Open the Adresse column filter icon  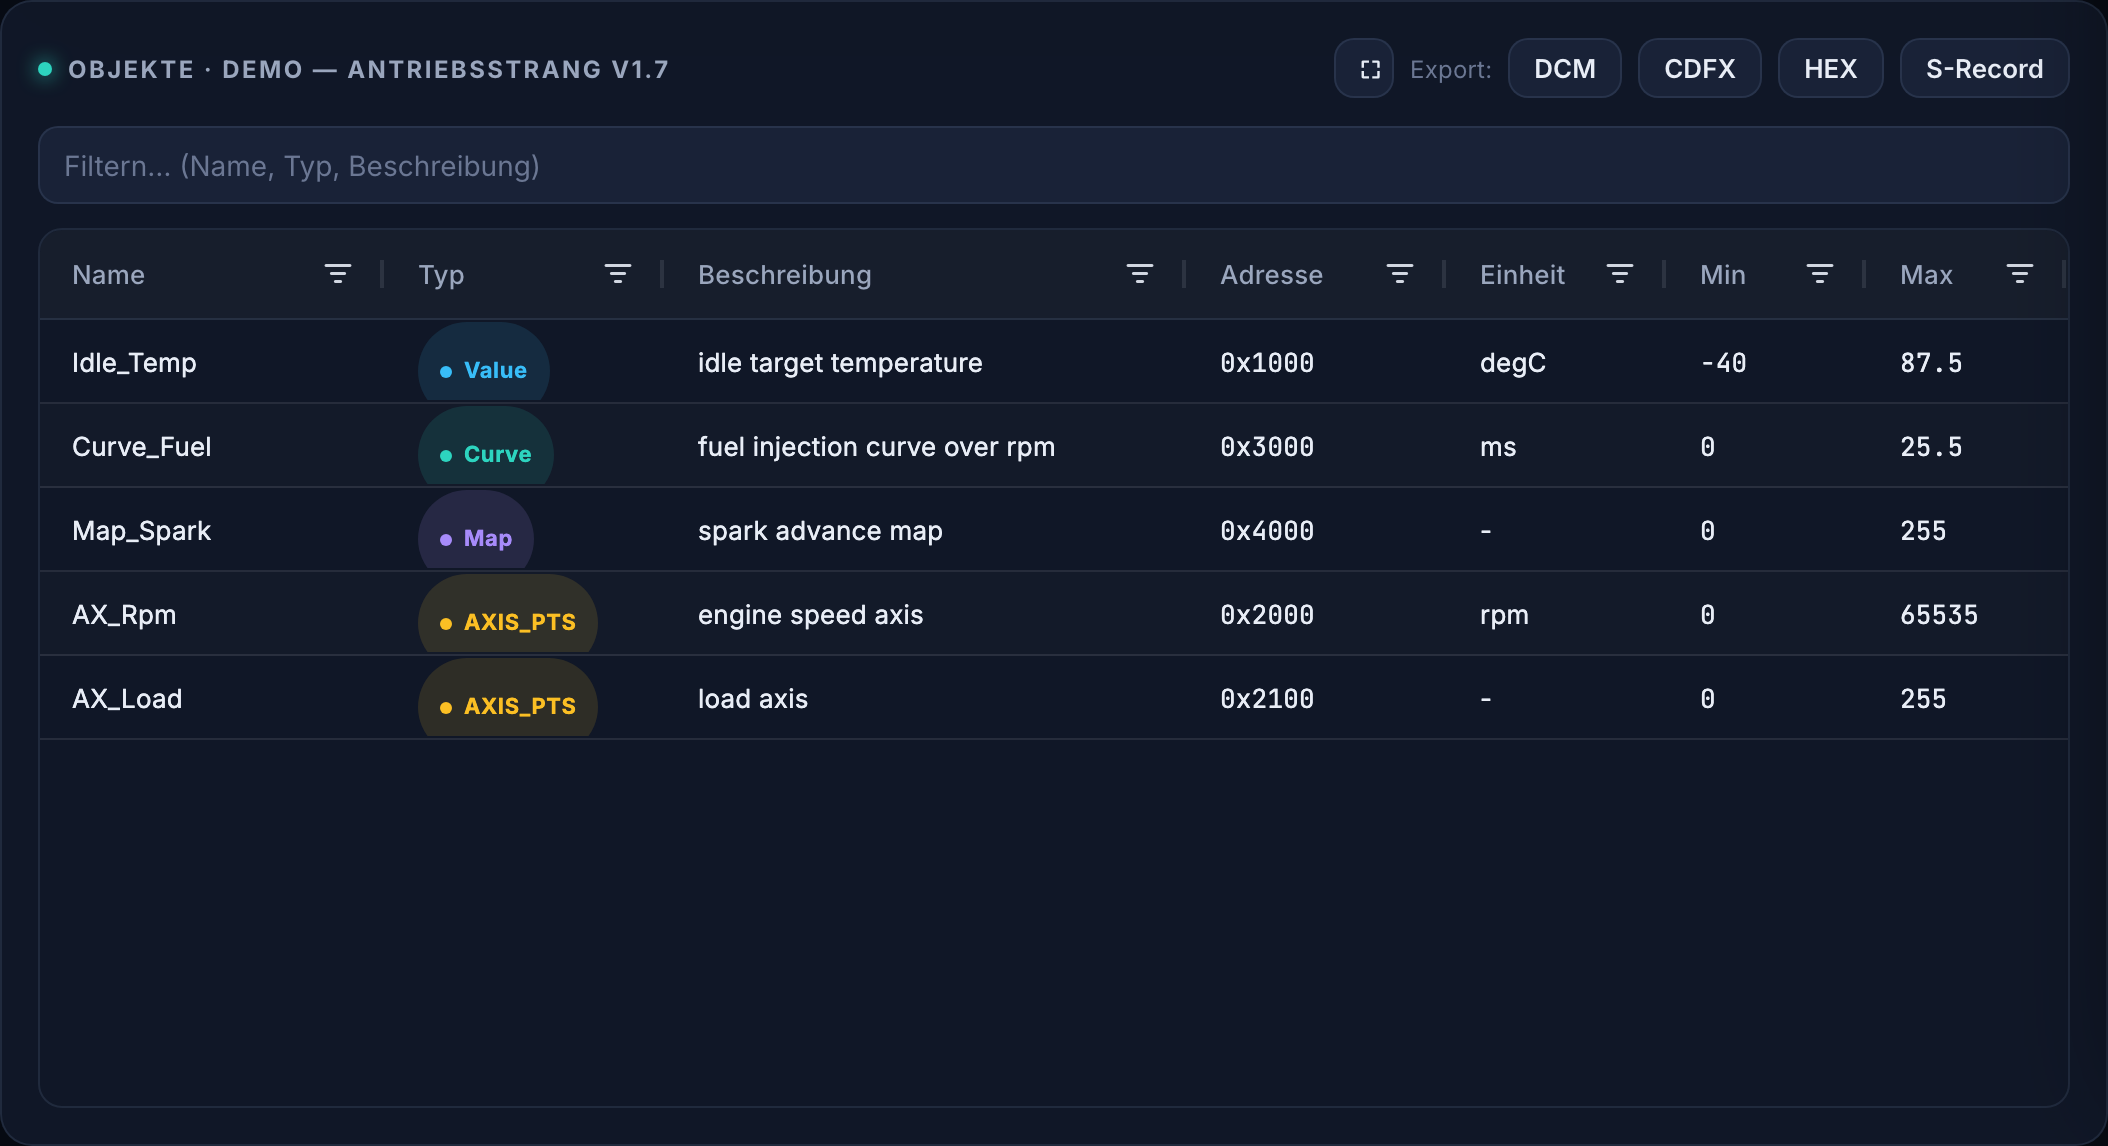coord(1400,274)
